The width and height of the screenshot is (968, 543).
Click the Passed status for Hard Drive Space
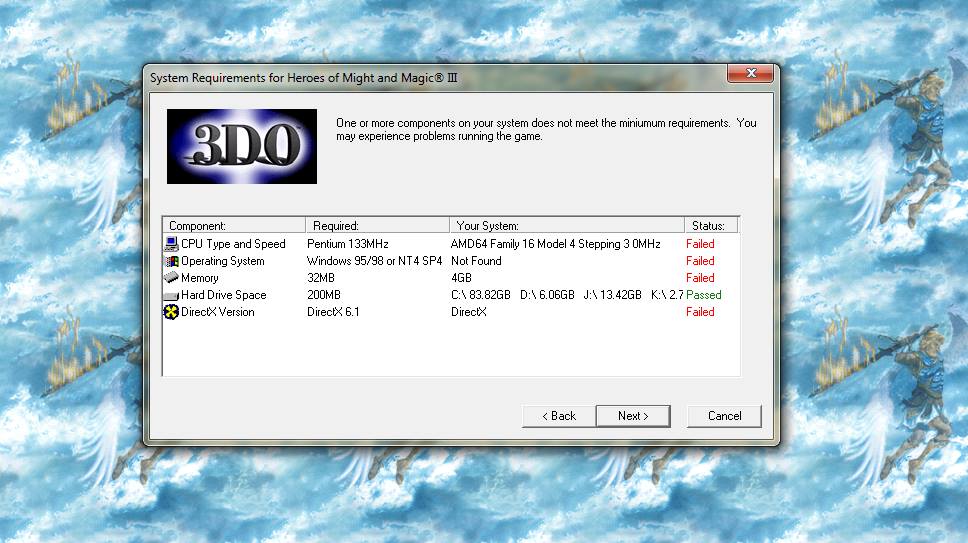[704, 295]
